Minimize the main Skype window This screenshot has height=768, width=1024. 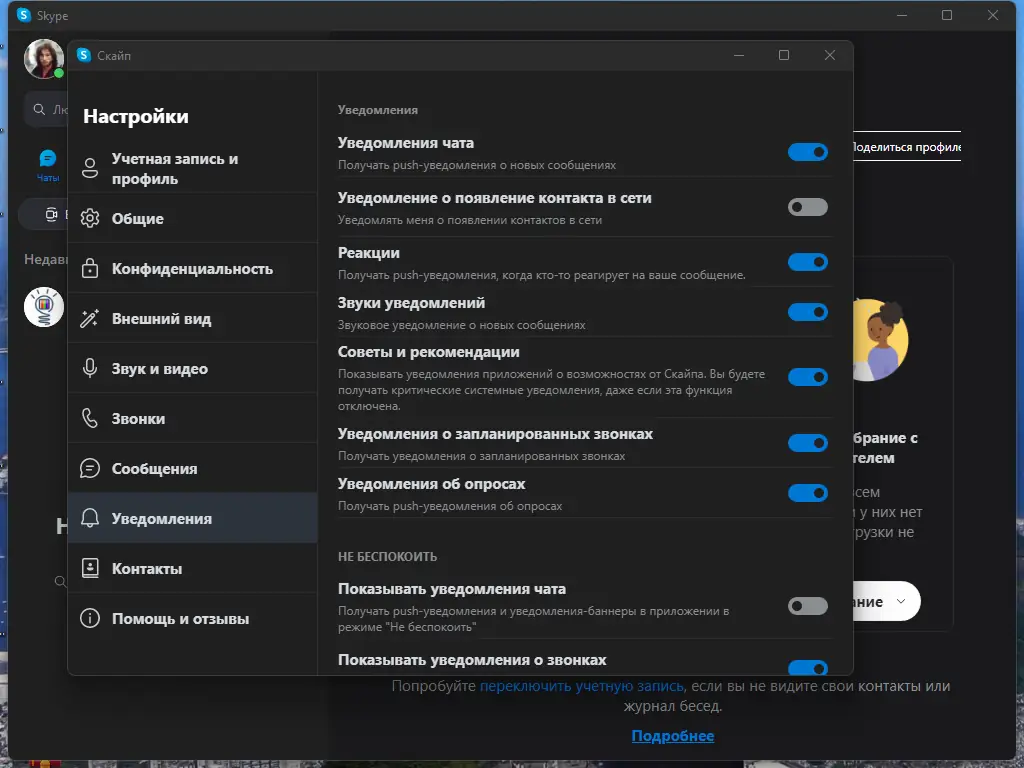(902, 15)
